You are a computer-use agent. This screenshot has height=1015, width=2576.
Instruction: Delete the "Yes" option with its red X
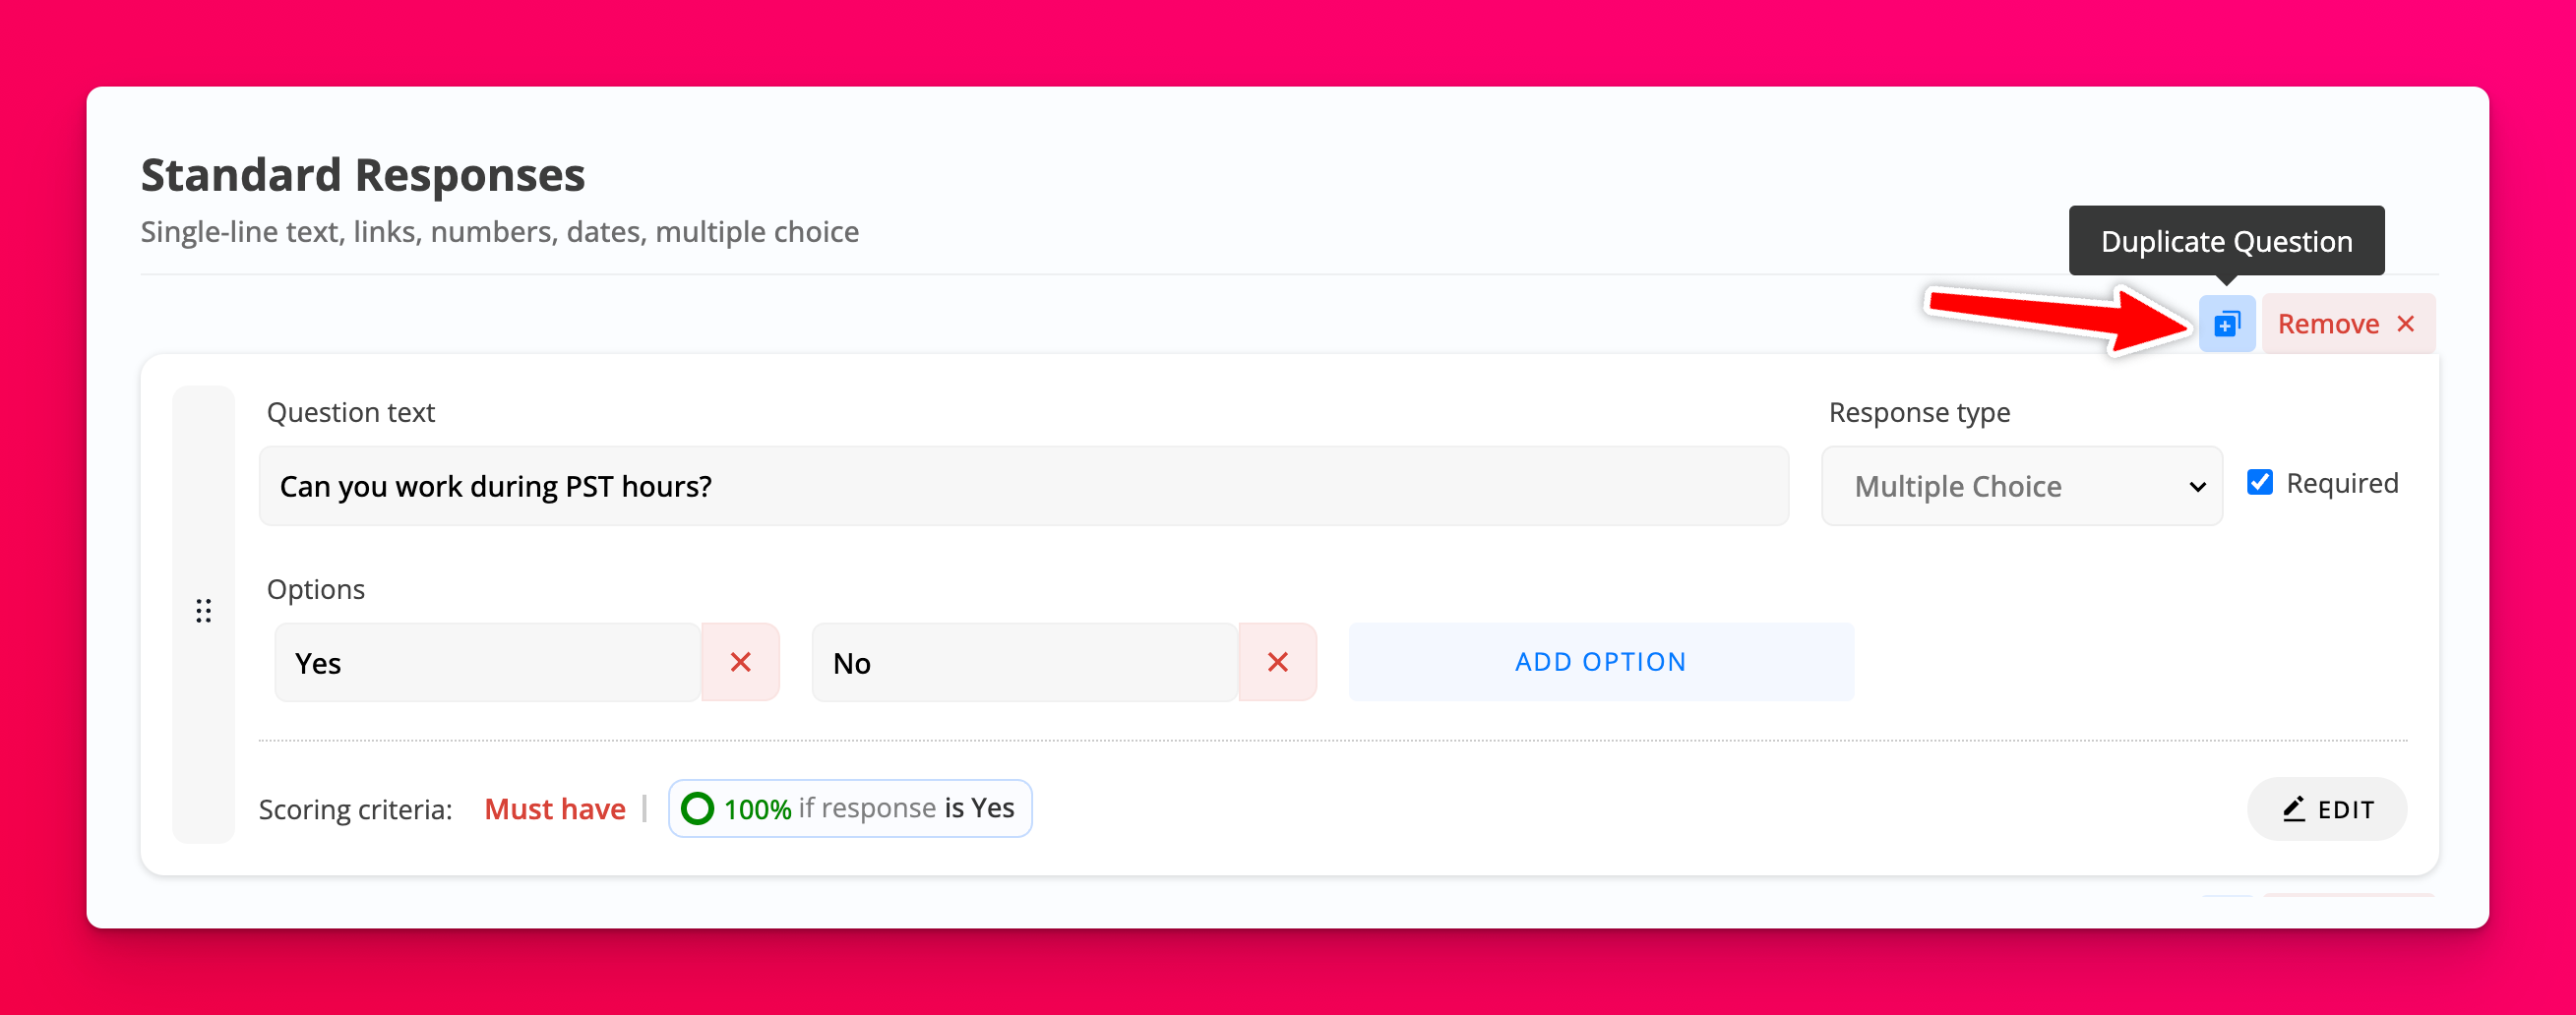[x=740, y=662]
